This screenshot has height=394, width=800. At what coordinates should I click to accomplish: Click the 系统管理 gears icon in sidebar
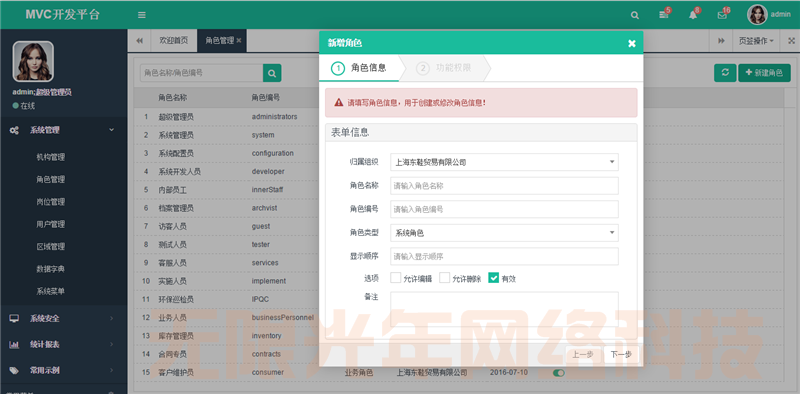[x=14, y=130]
